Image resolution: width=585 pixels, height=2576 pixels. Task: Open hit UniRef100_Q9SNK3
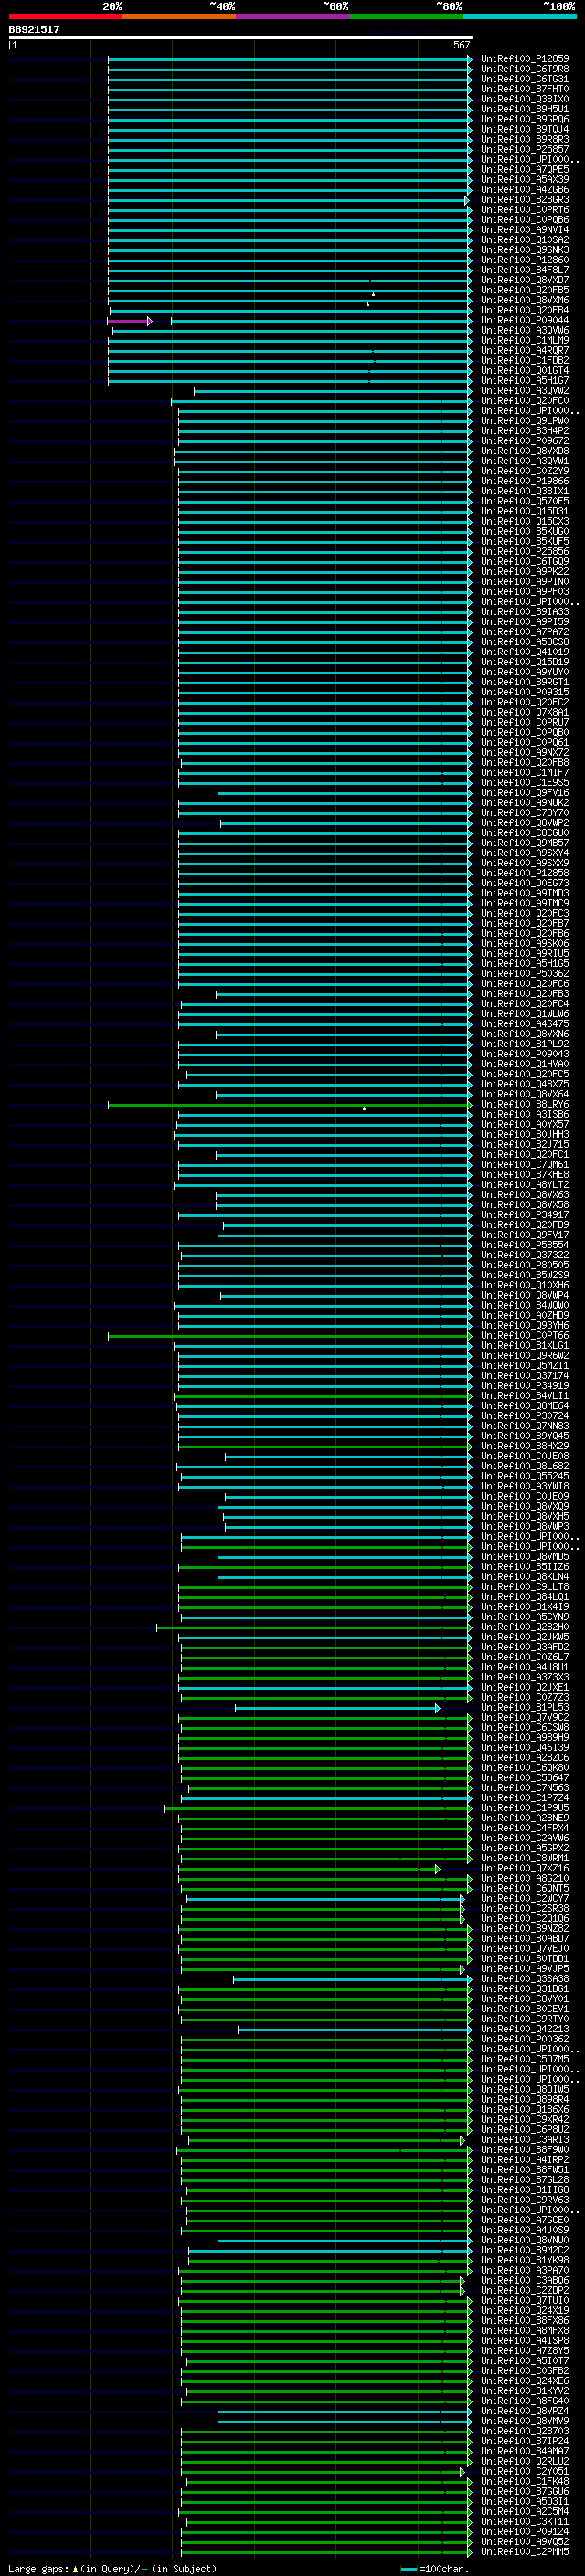524,250
